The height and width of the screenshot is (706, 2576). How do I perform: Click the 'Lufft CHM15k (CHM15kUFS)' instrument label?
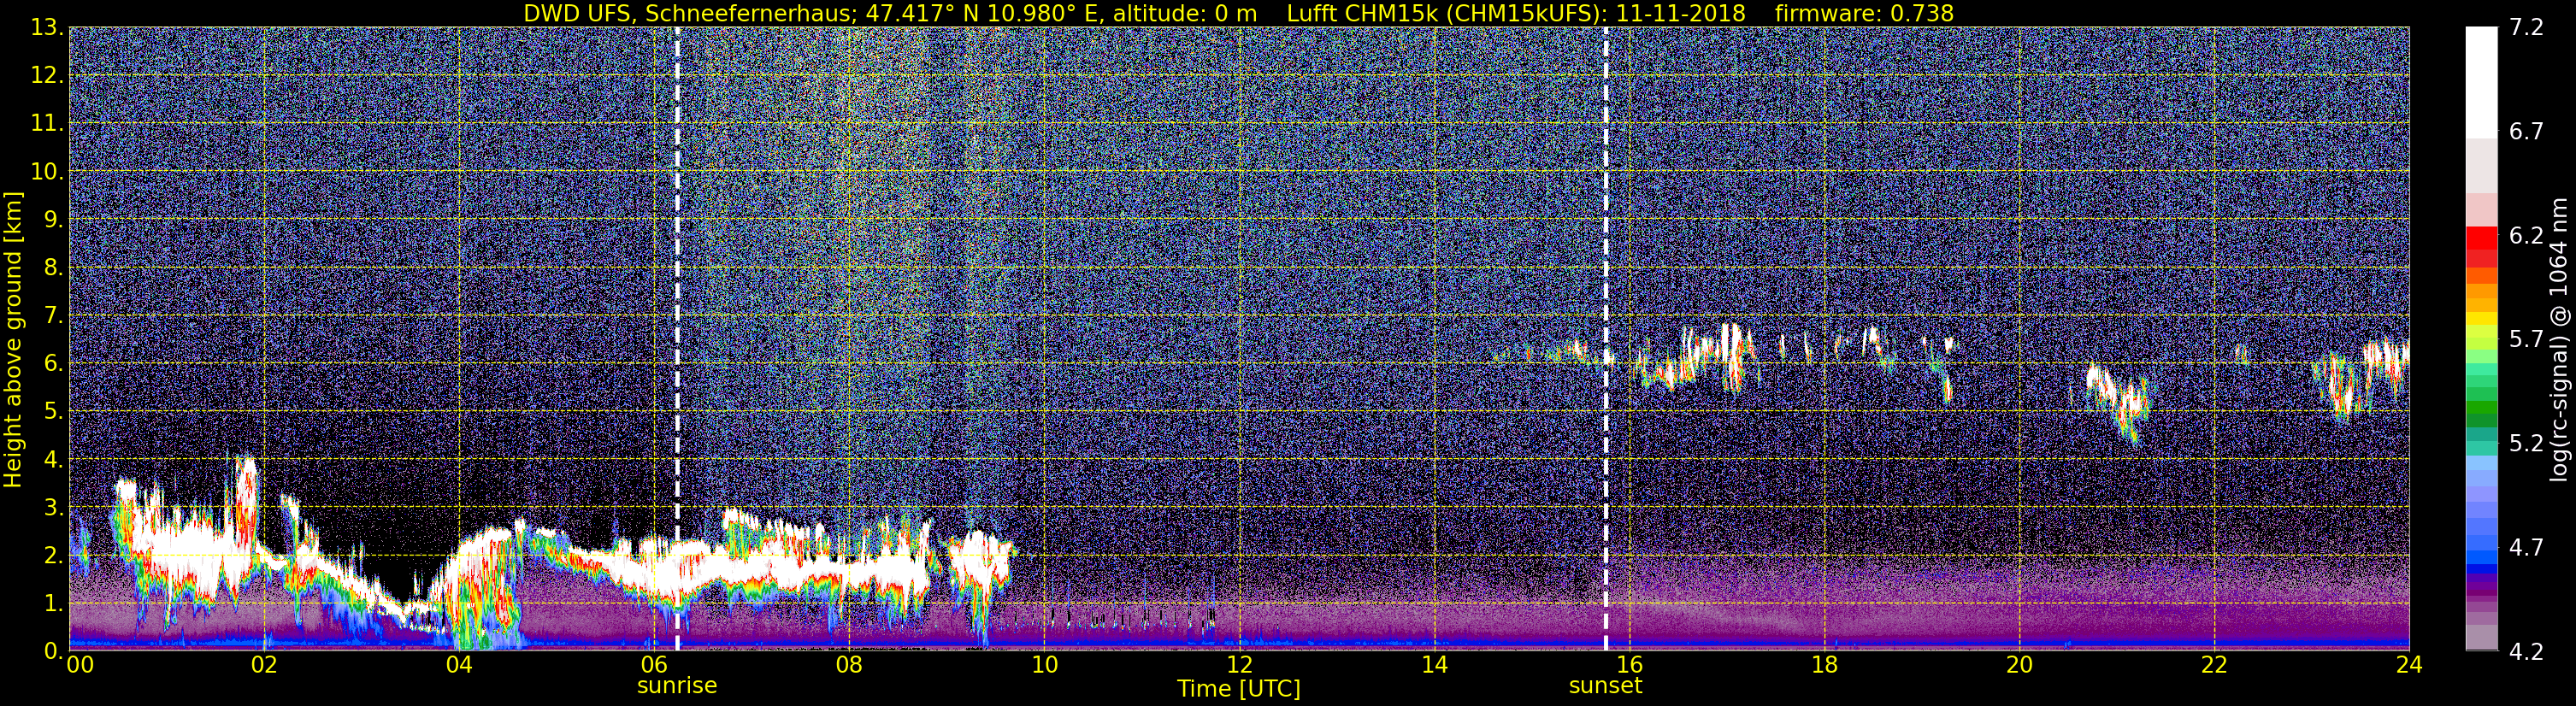click(1446, 13)
